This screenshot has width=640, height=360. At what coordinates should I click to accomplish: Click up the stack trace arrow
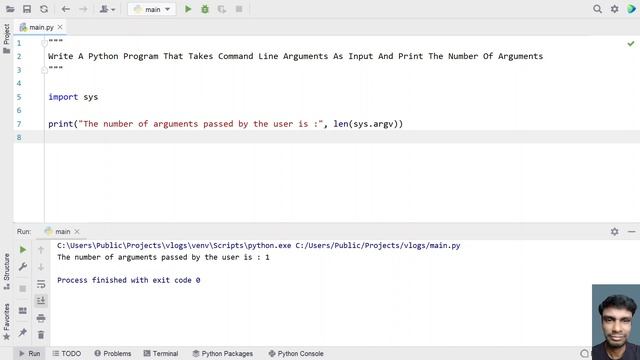(x=41, y=249)
